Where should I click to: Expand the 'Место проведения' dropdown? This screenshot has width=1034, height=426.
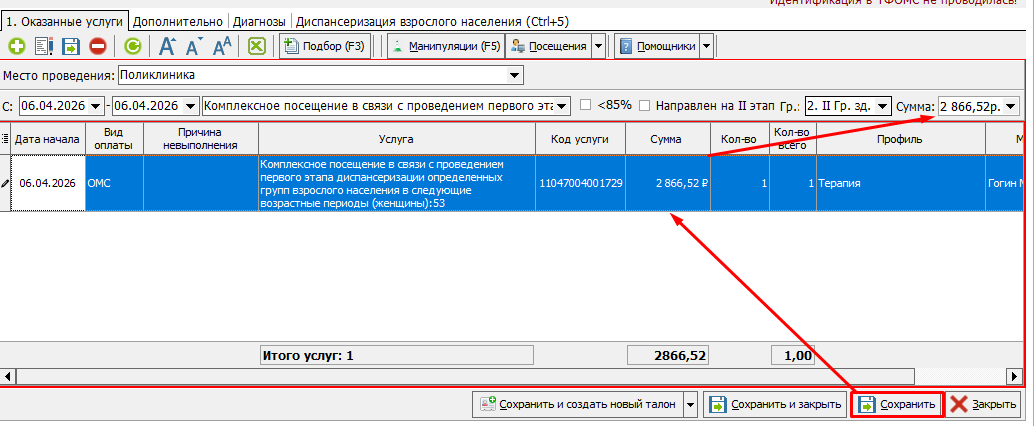(515, 75)
